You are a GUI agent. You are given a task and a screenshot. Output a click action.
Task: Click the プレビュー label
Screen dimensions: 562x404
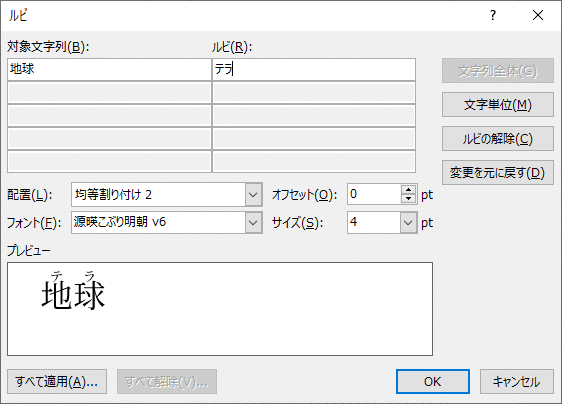pos(29,251)
